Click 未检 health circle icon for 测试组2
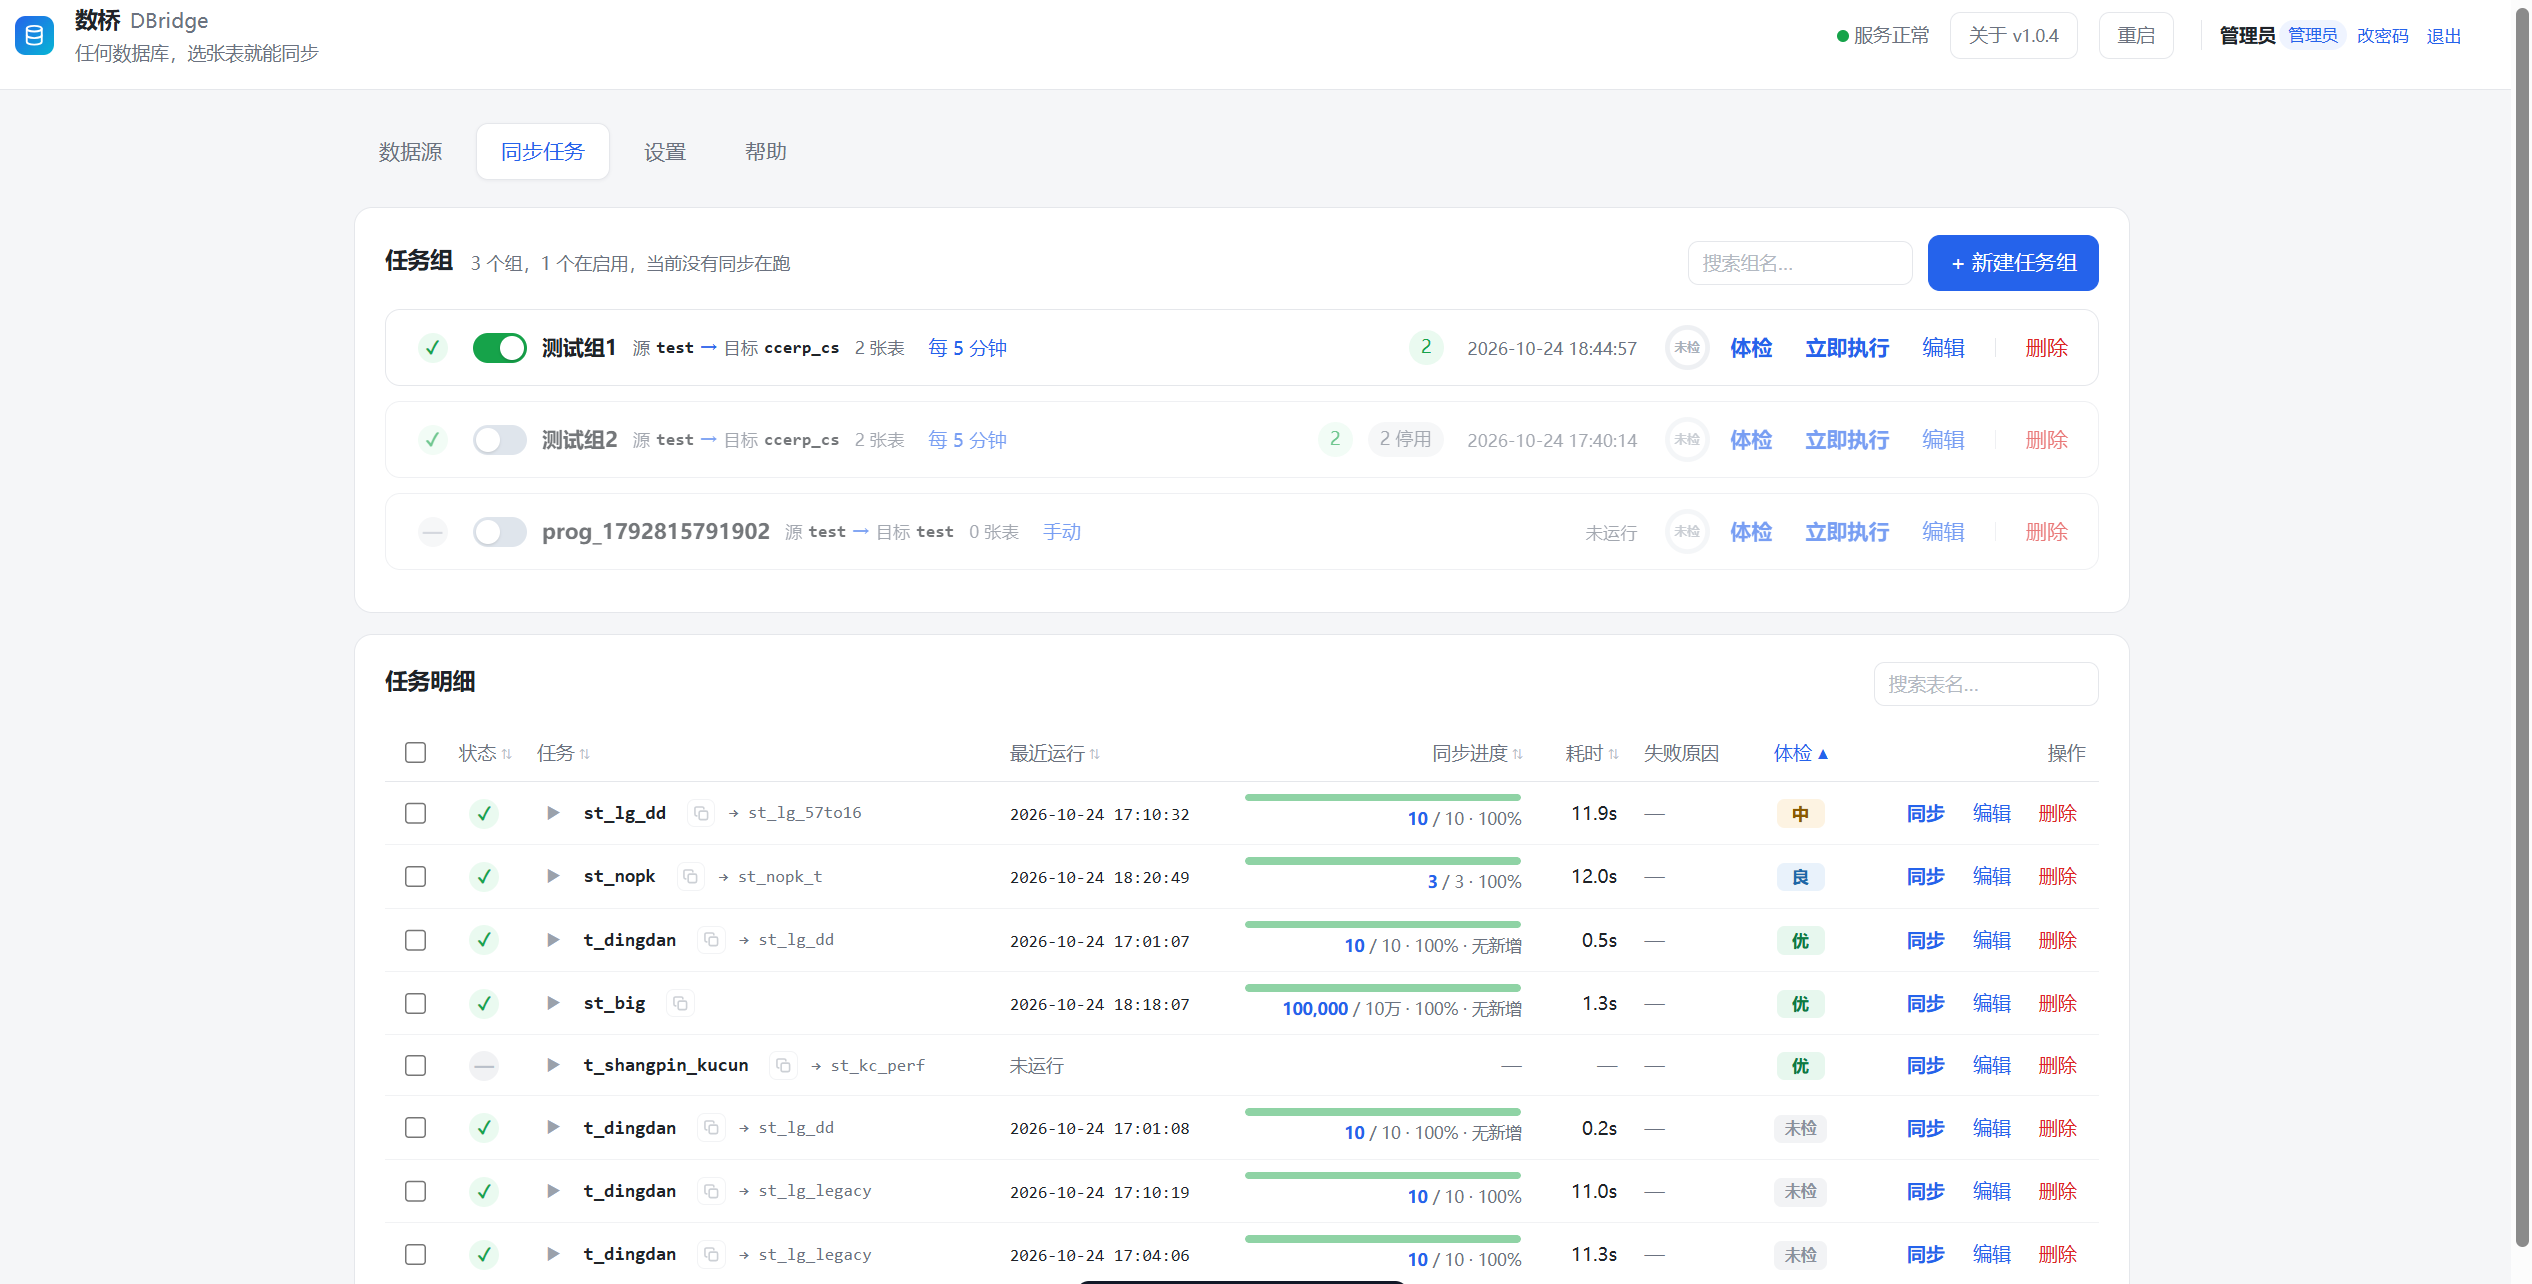Image resolution: width=2532 pixels, height=1284 pixels. click(x=1687, y=440)
